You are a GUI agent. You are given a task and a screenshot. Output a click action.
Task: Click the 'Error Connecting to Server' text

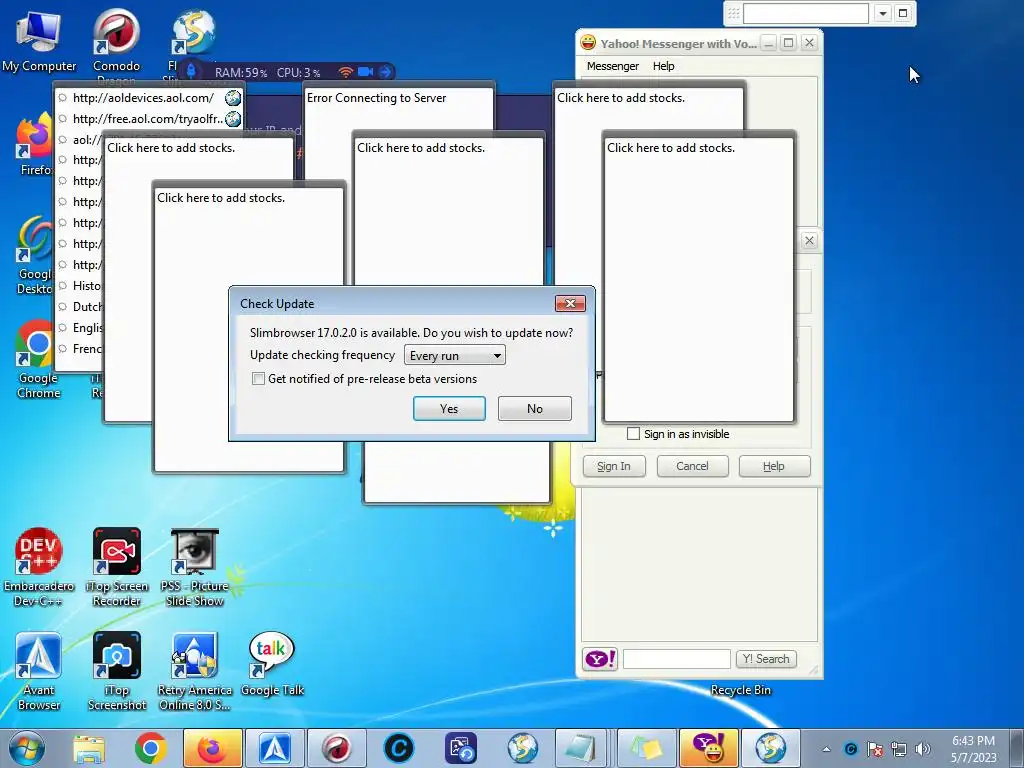click(376, 98)
